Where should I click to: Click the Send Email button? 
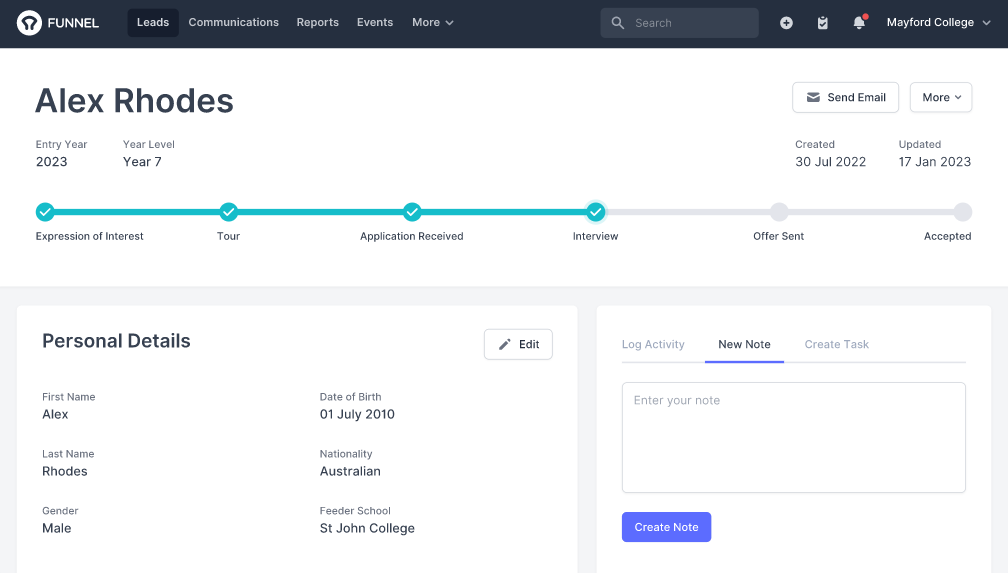point(845,97)
